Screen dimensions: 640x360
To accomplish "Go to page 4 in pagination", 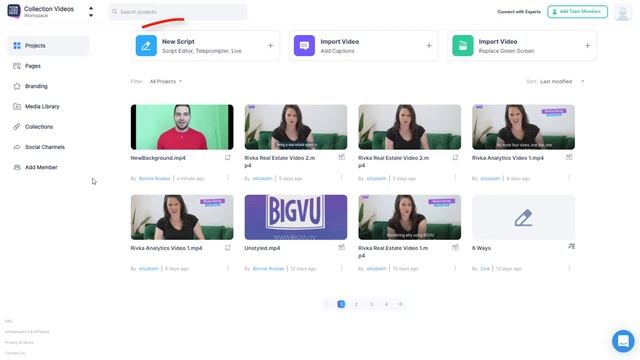I will [x=386, y=304].
